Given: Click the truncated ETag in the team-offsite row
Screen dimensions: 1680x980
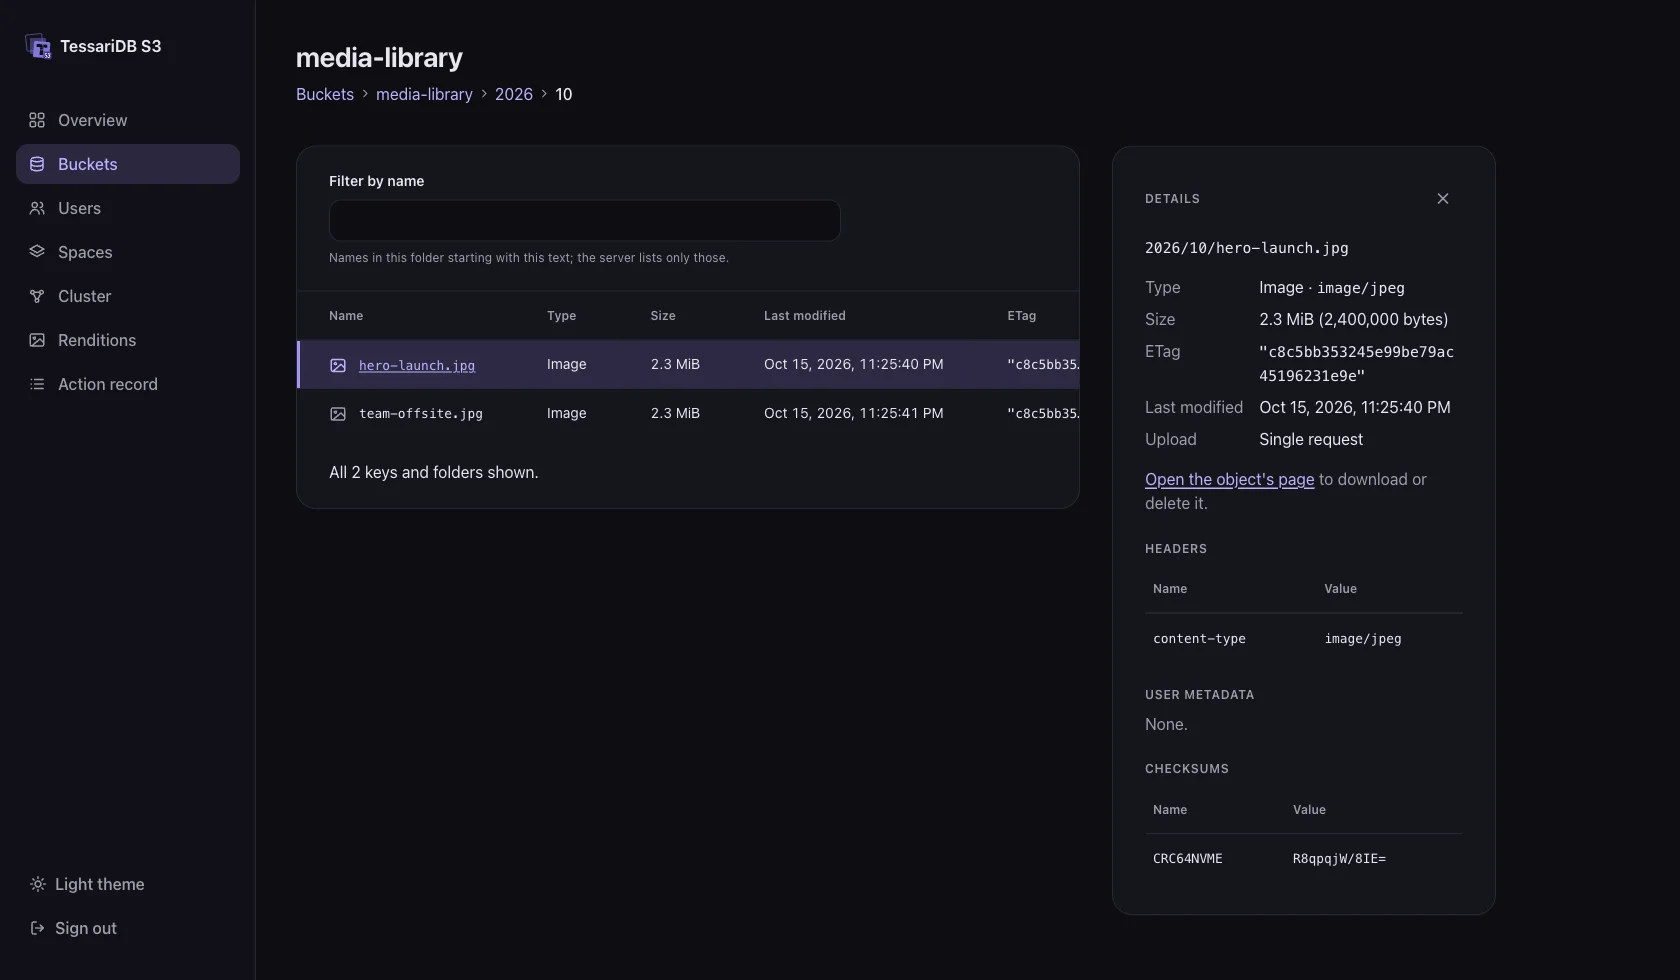Looking at the screenshot, I should (x=1043, y=413).
